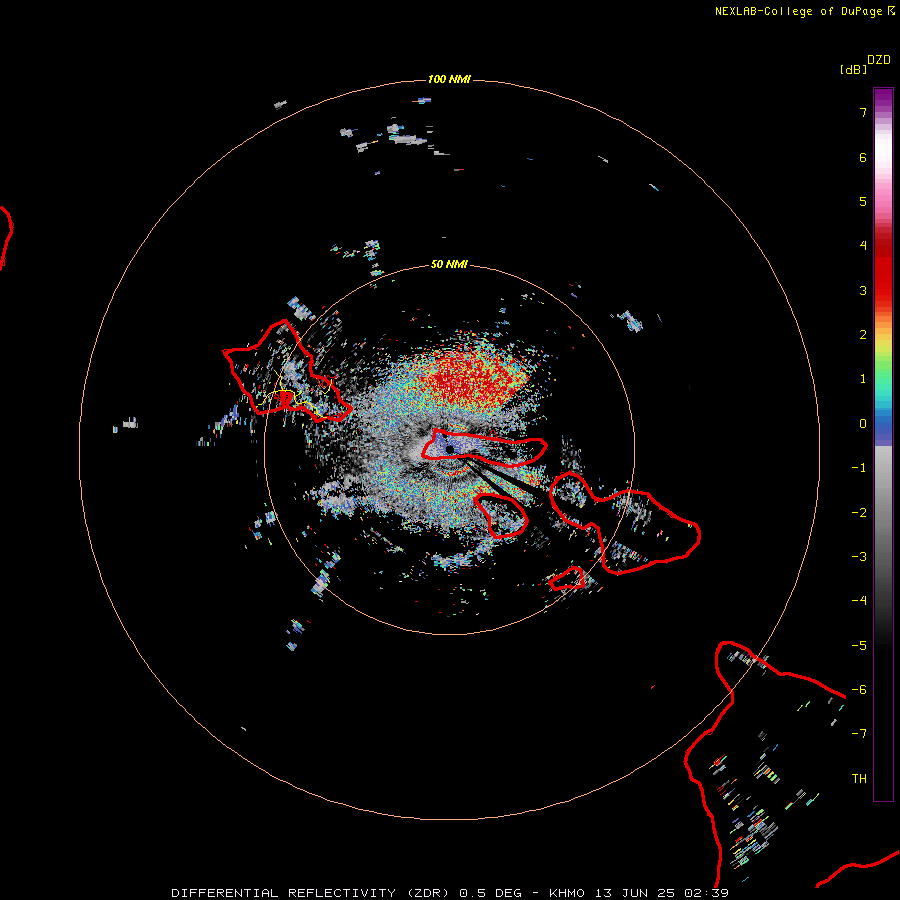Image resolution: width=900 pixels, height=900 pixels.
Task: Click the 4 value on the color scale
Action: 863,246
